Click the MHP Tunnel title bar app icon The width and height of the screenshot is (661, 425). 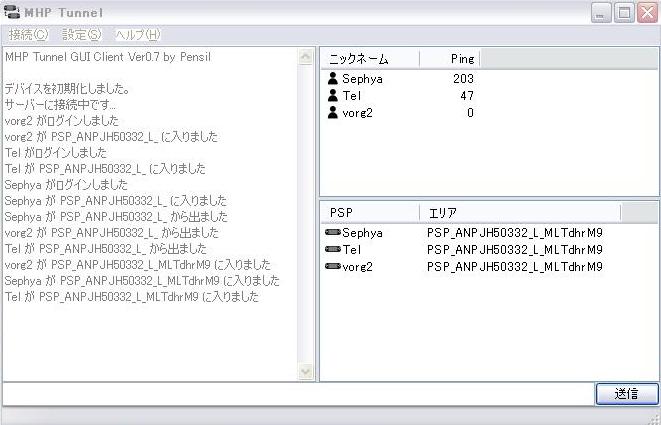click(11, 12)
